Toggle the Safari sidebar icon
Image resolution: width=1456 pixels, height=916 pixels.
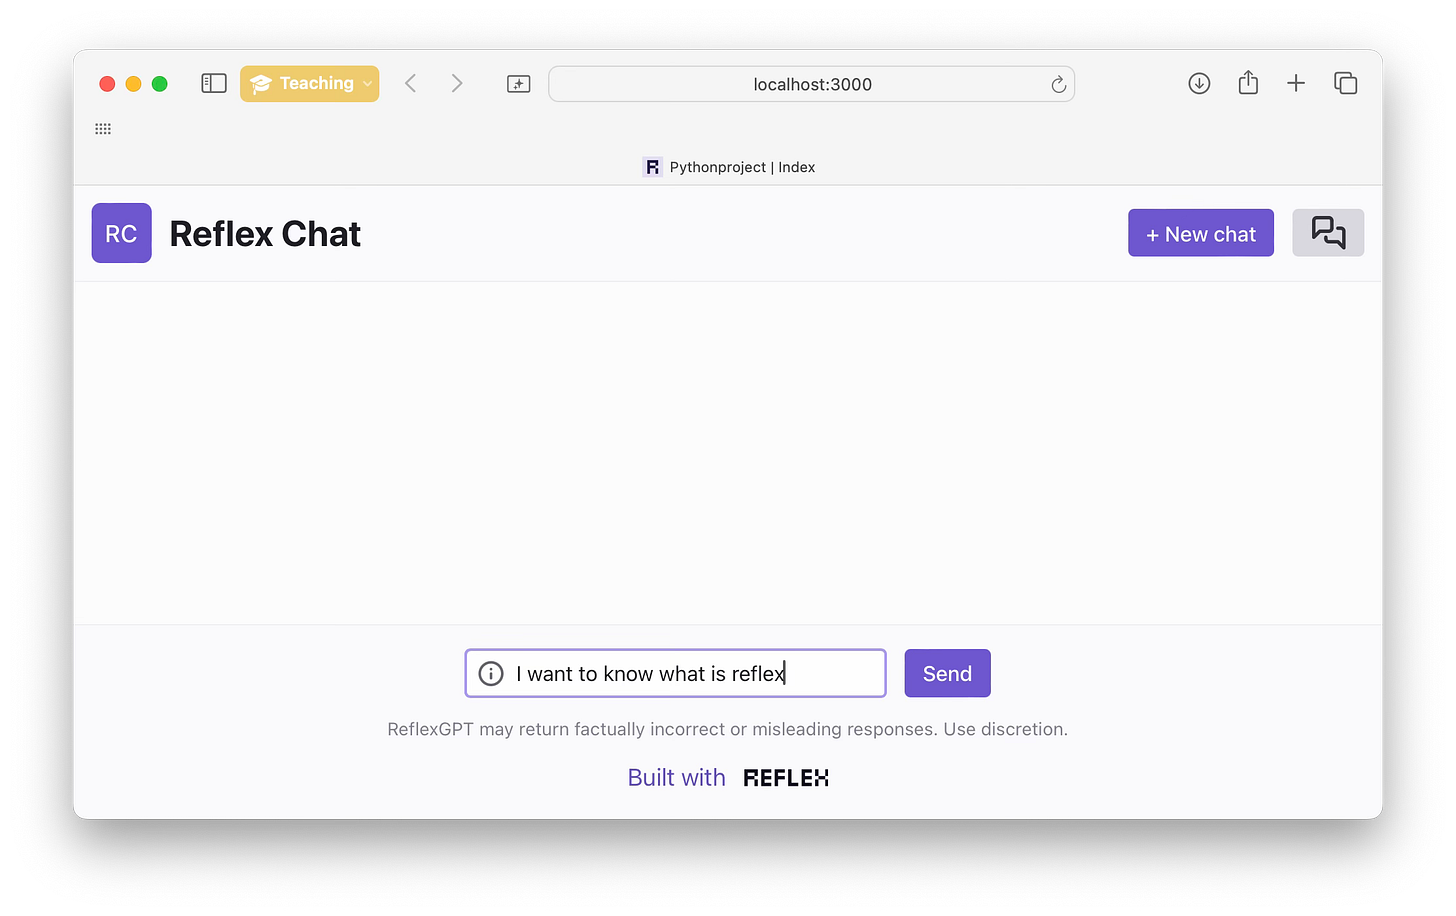(214, 84)
